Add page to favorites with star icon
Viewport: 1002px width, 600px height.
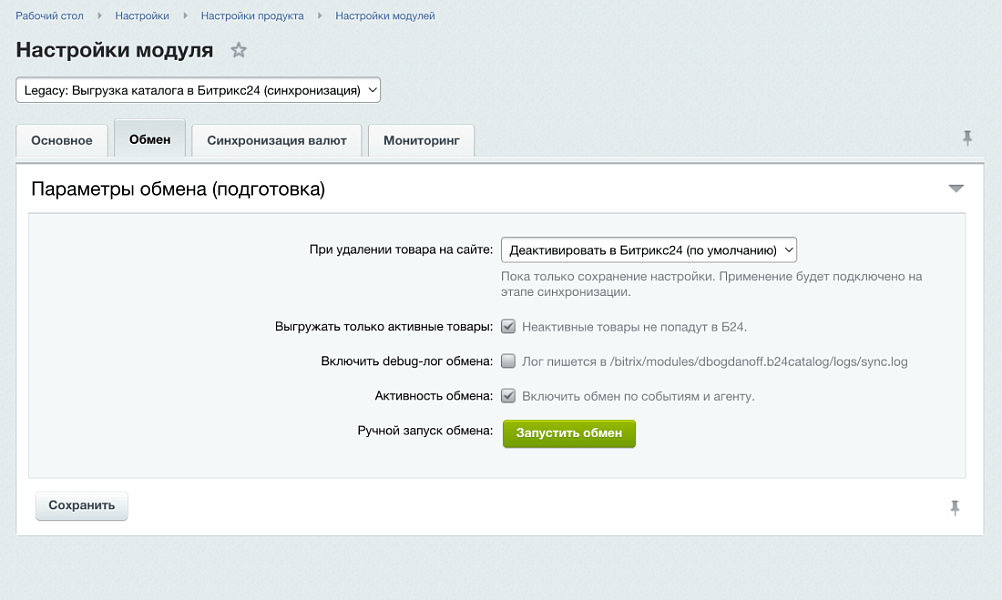[238, 50]
